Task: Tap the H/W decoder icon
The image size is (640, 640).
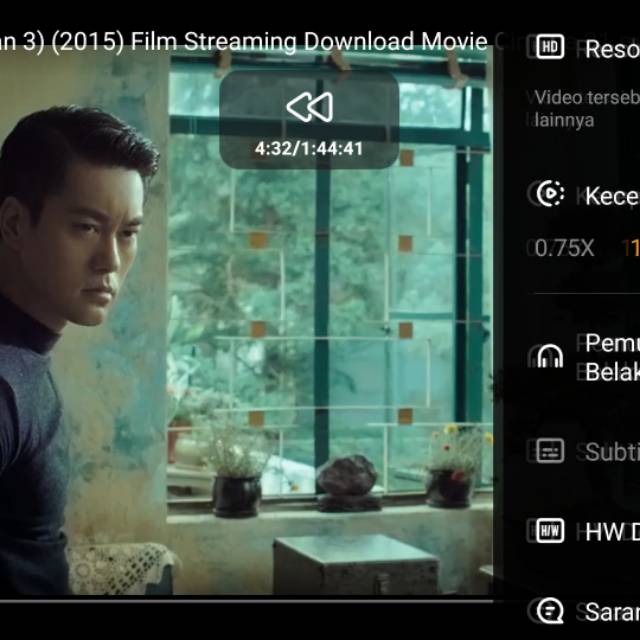Action: (x=550, y=531)
